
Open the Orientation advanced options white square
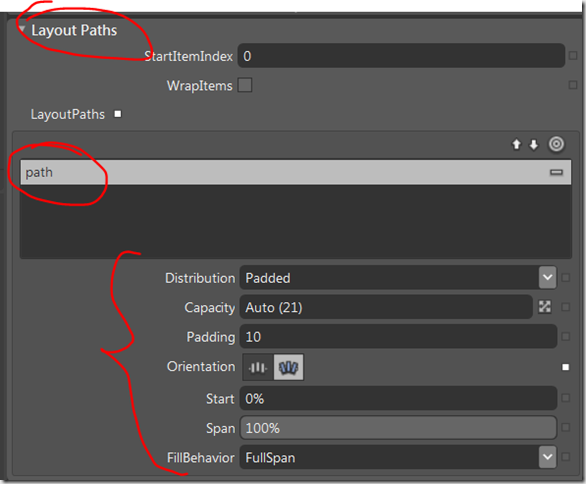[565, 367]
